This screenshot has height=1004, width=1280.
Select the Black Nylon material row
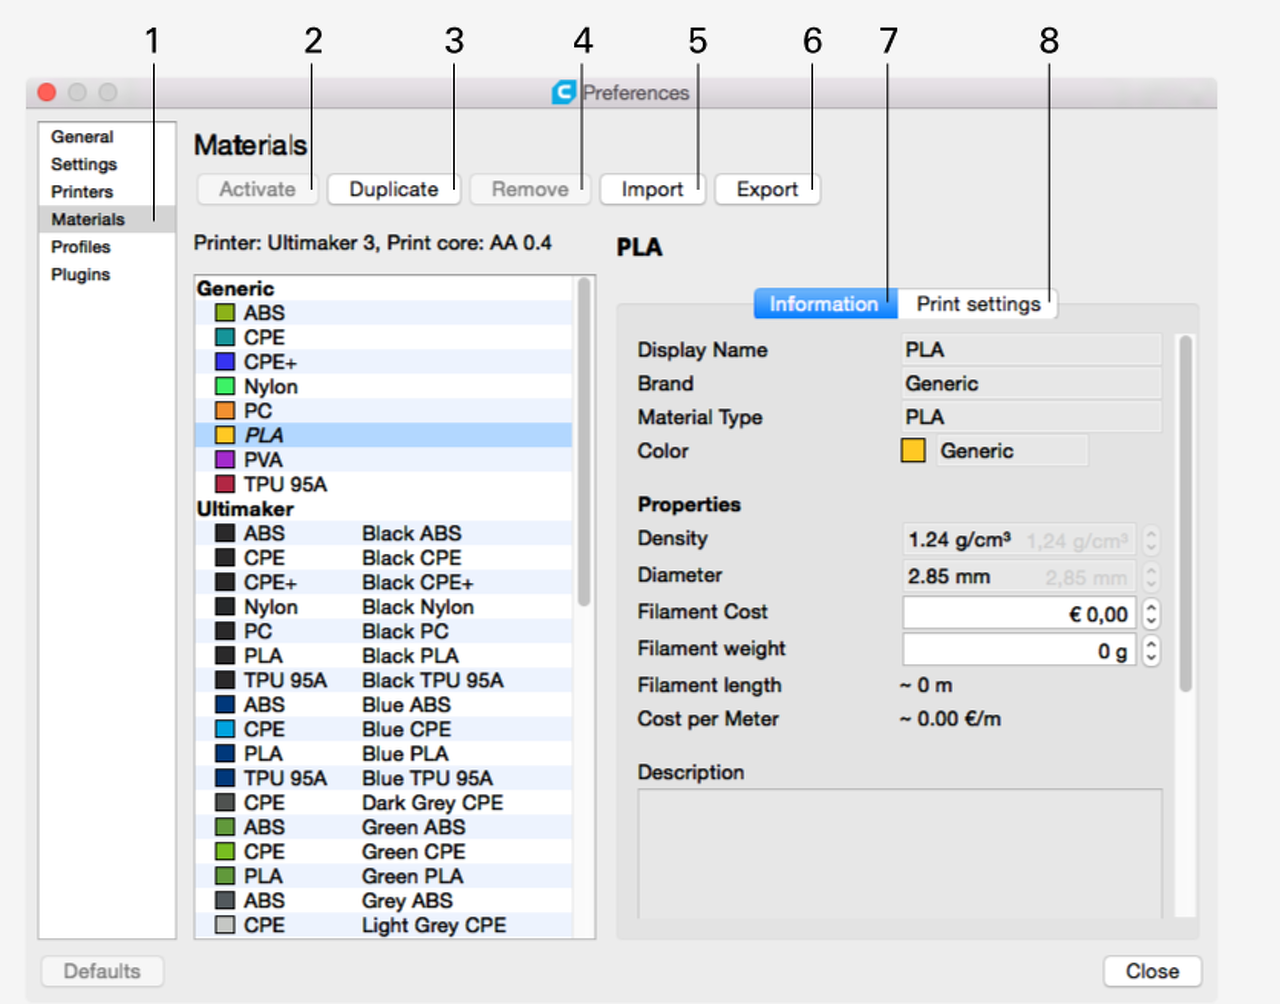point(384,607)
